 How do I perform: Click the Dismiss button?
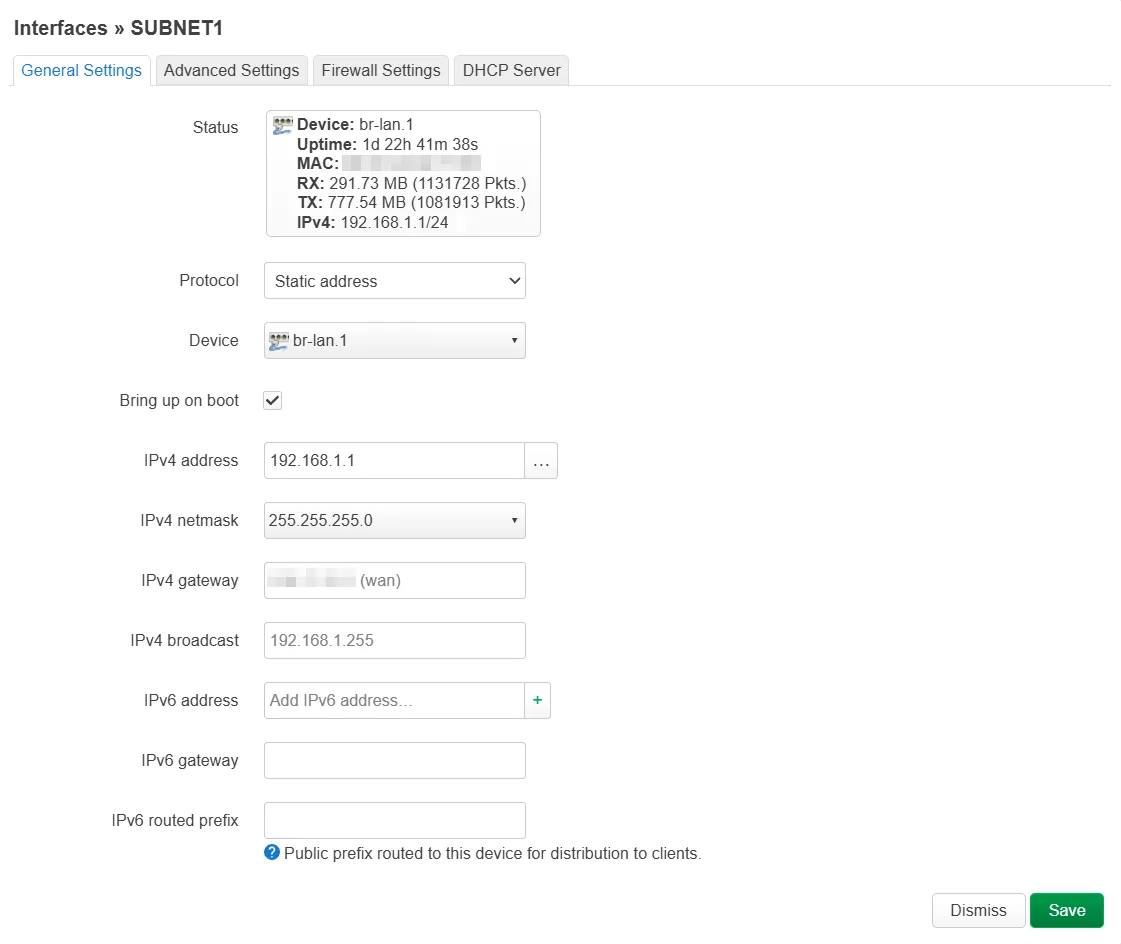pos(978,910)
